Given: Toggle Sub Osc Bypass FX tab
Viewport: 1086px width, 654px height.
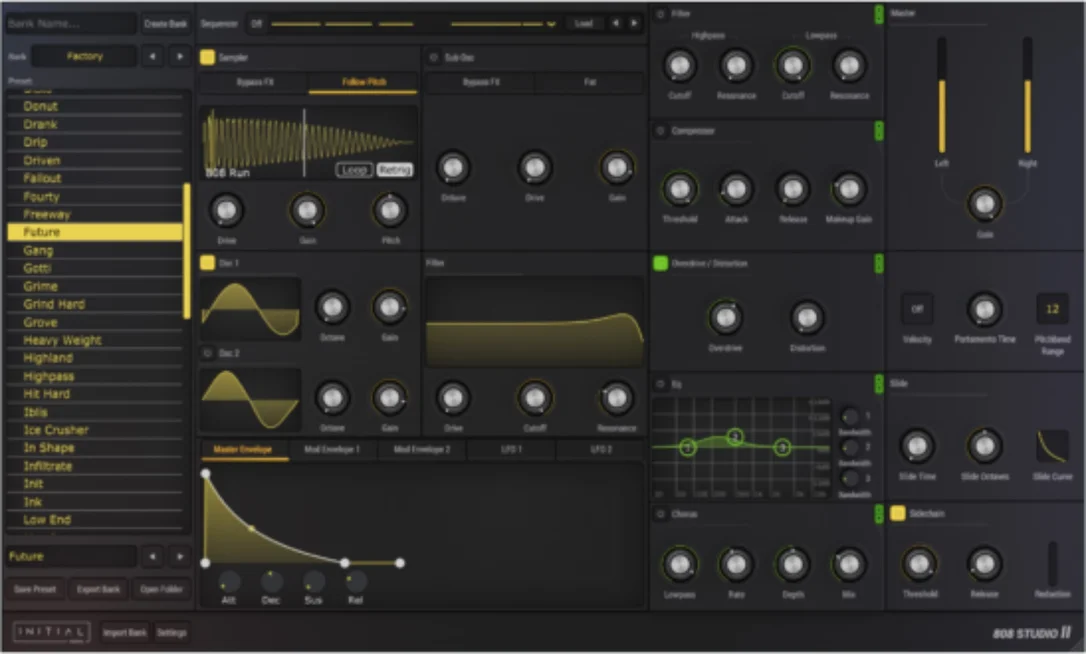Looking at the screenshot, I should click(x=481, y=82).
